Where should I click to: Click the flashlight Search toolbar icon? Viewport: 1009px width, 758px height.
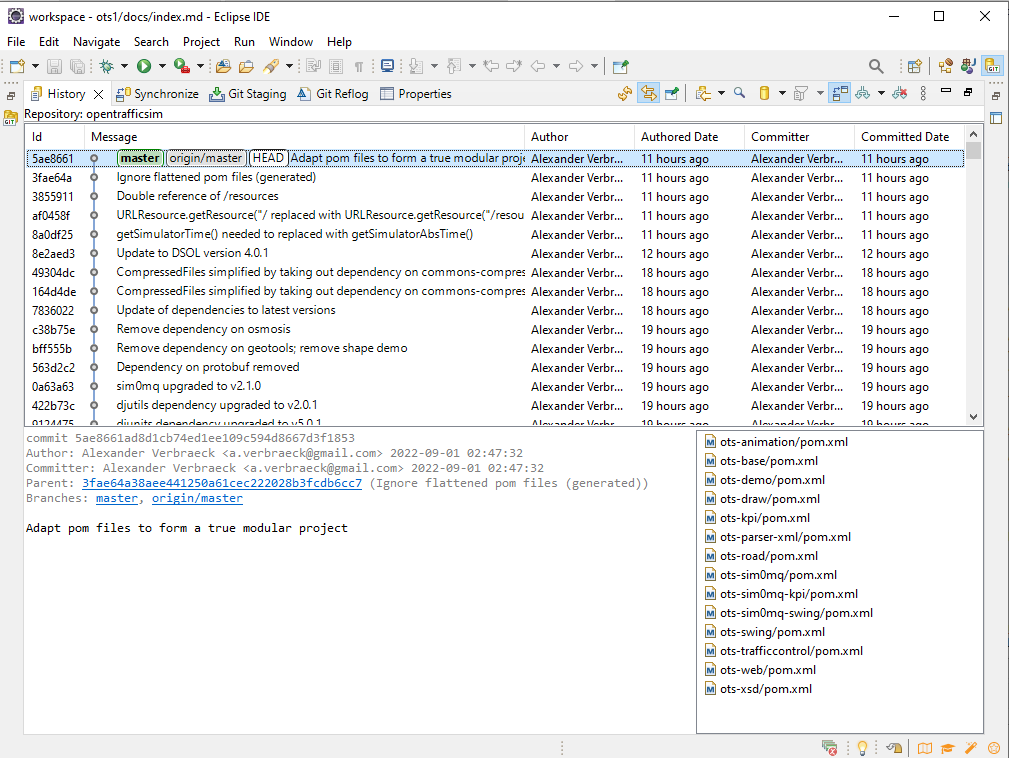pyautogui.click(x=271, y=66)
